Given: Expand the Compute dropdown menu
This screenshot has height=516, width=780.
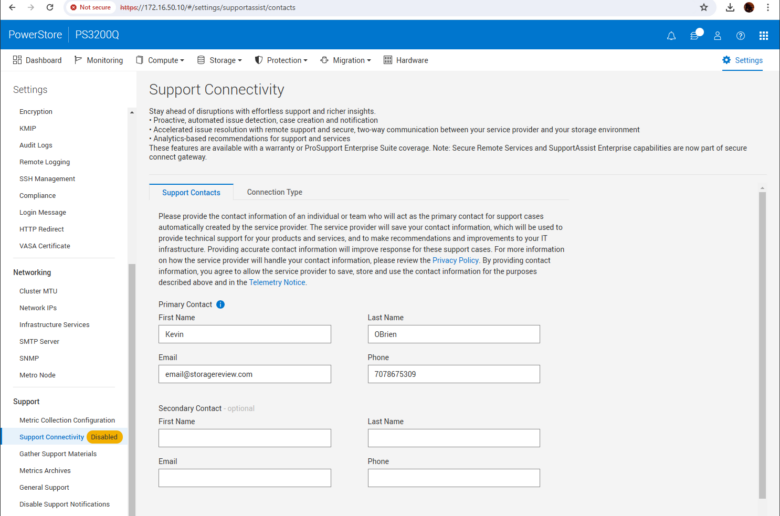Looking at the screenshot, I should [160, 60].
